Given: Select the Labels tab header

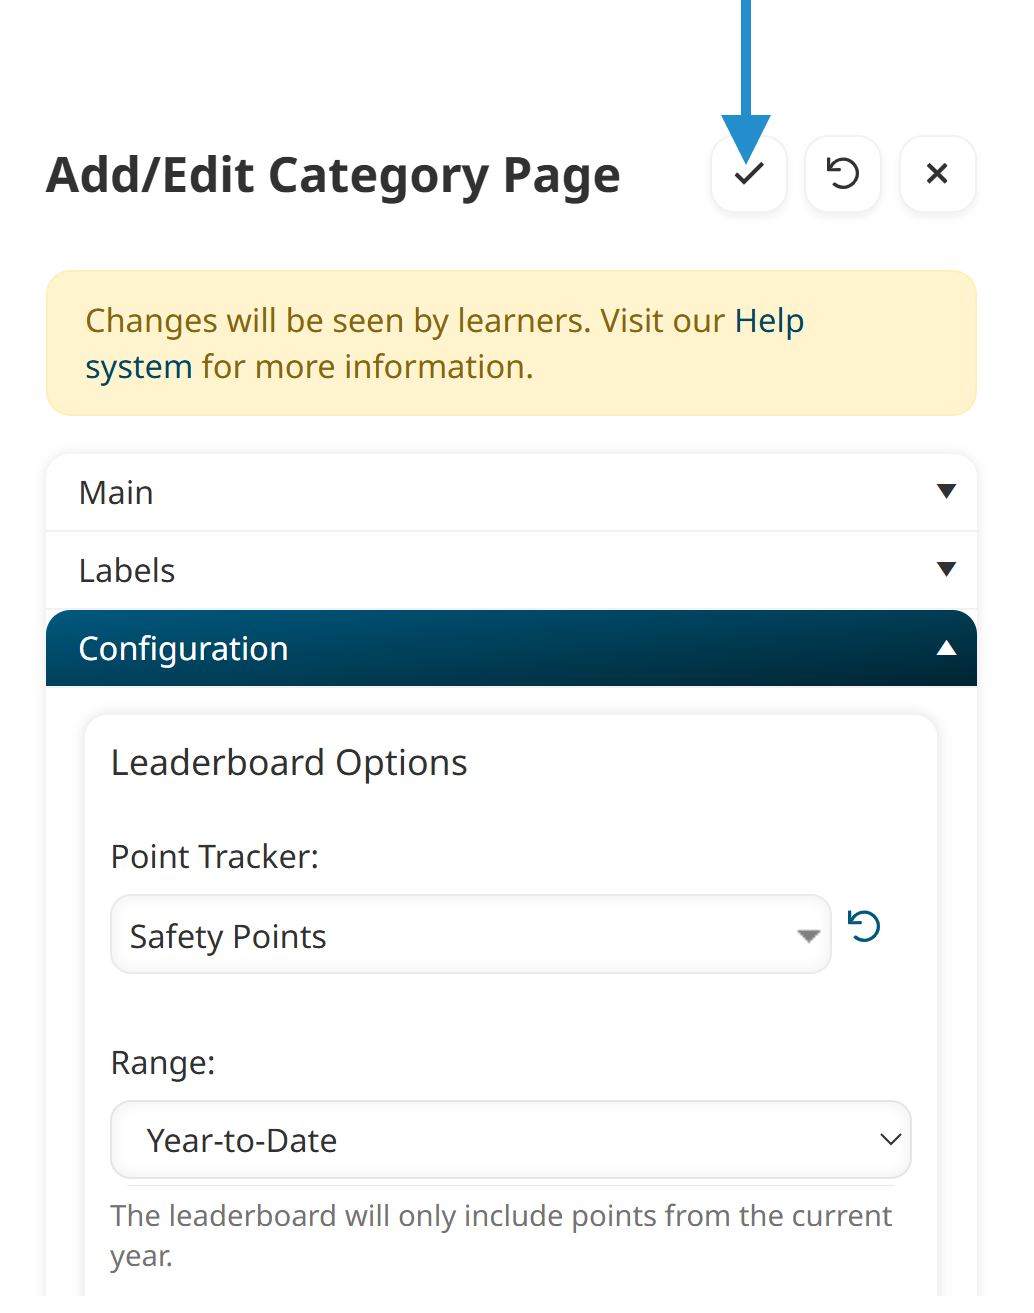Looking at the screenshot, I should (127, 570).
